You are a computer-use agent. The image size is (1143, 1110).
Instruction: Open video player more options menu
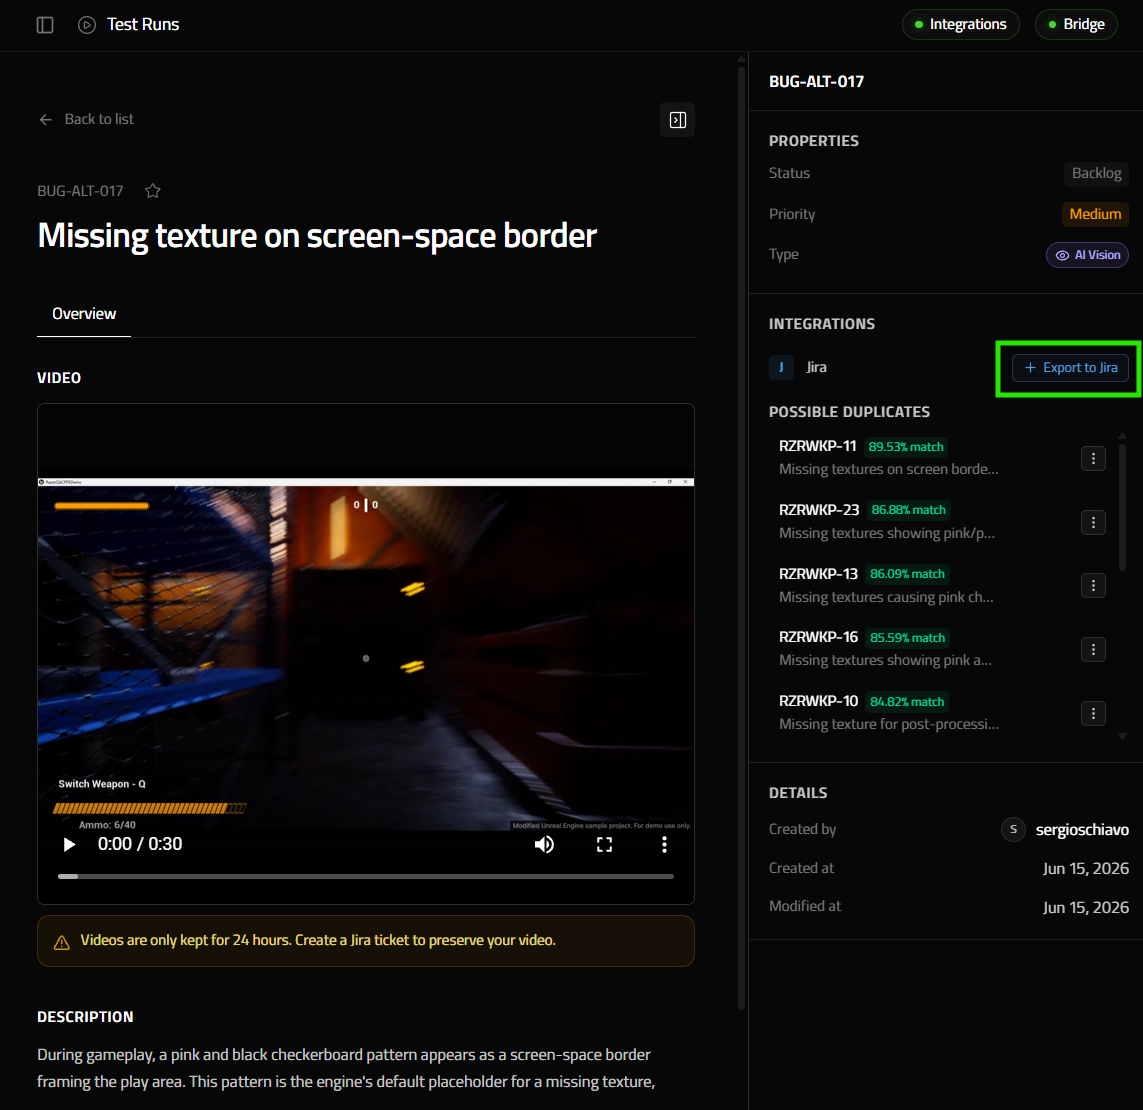[664, 844]
